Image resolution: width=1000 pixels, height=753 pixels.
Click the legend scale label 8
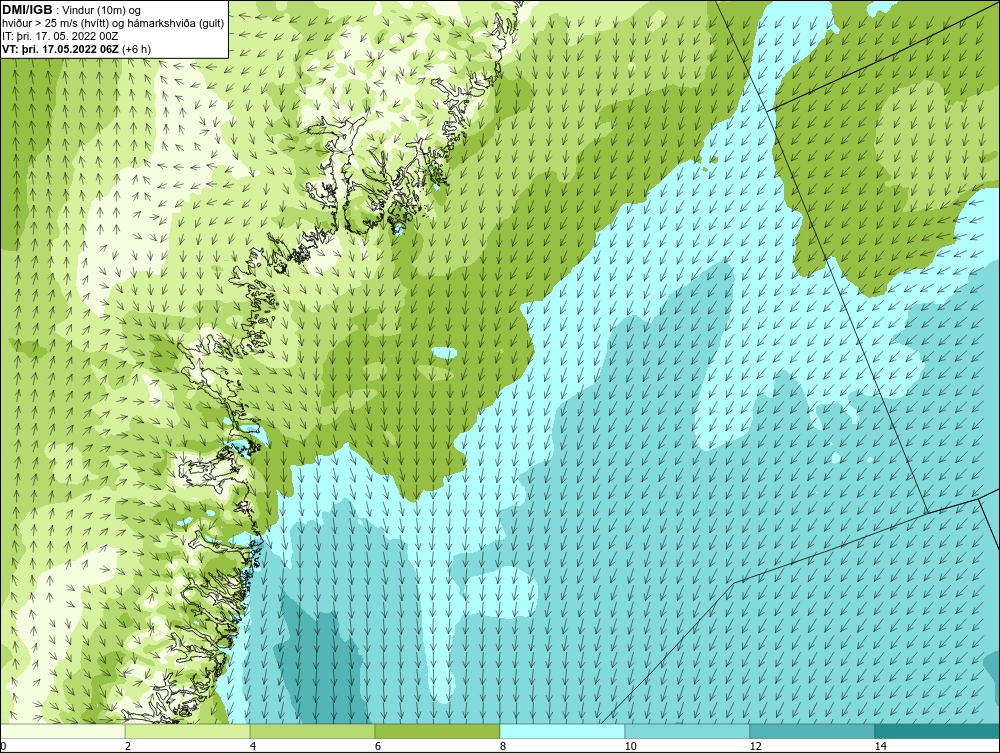[503, 746]
